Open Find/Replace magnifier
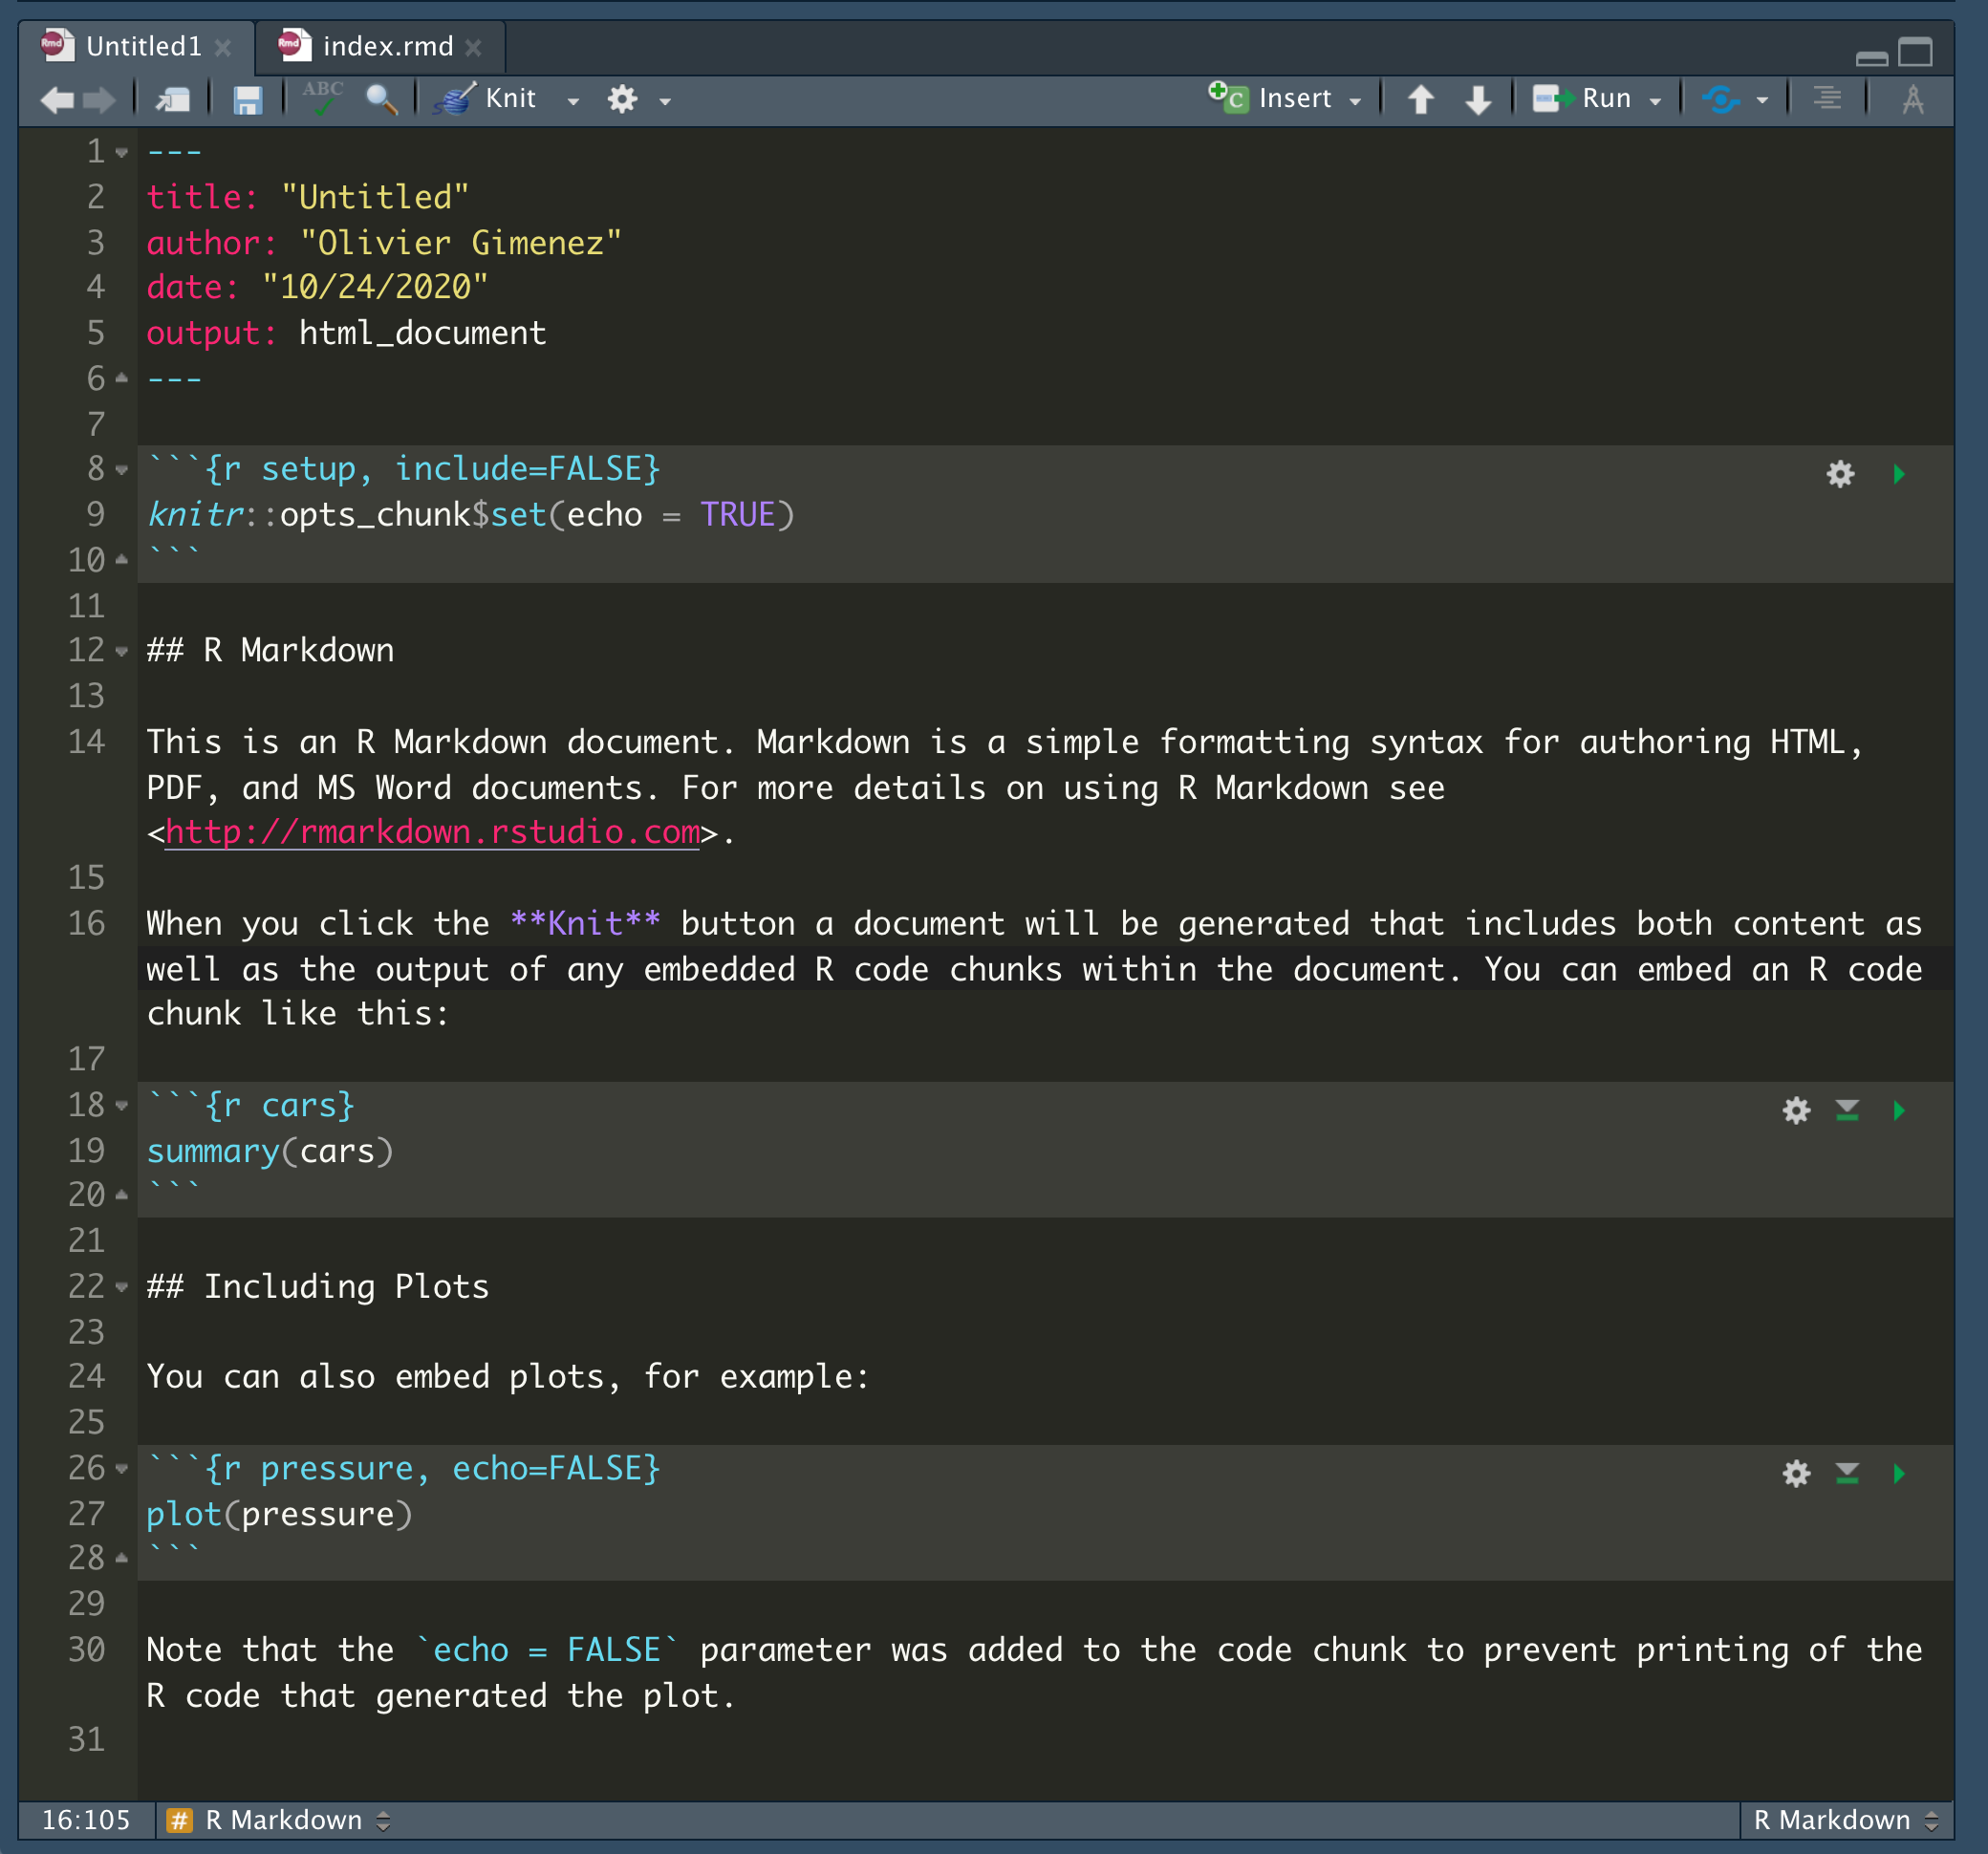1988x1854 pixels. pyautogui.click(x=381, y=99)
